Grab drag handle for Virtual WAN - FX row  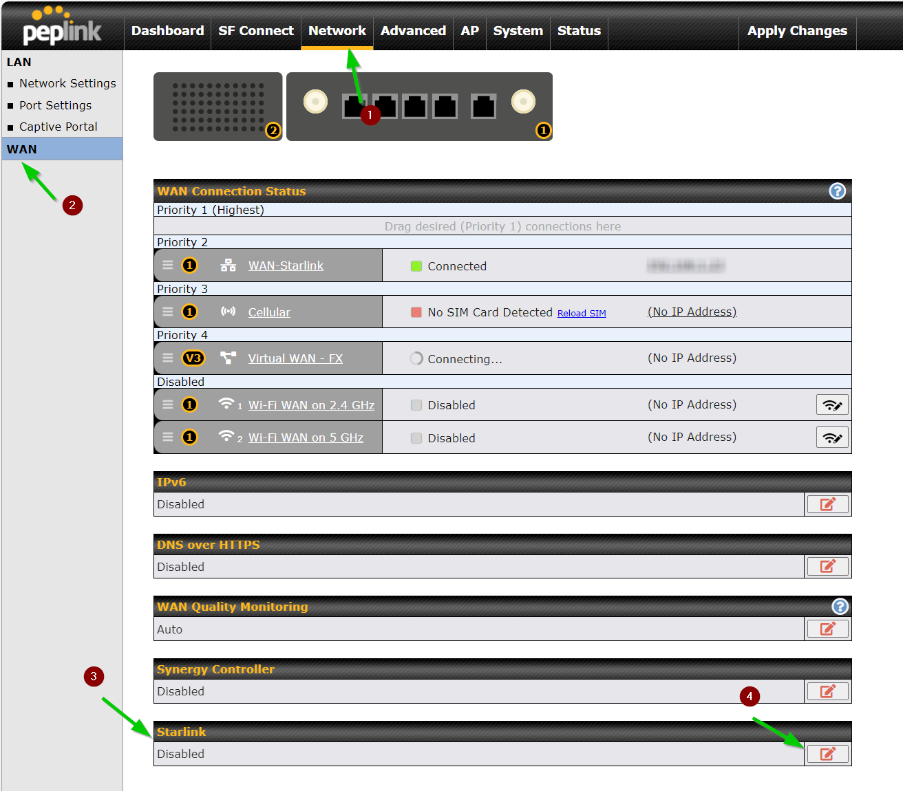click(x=168, y=358)
